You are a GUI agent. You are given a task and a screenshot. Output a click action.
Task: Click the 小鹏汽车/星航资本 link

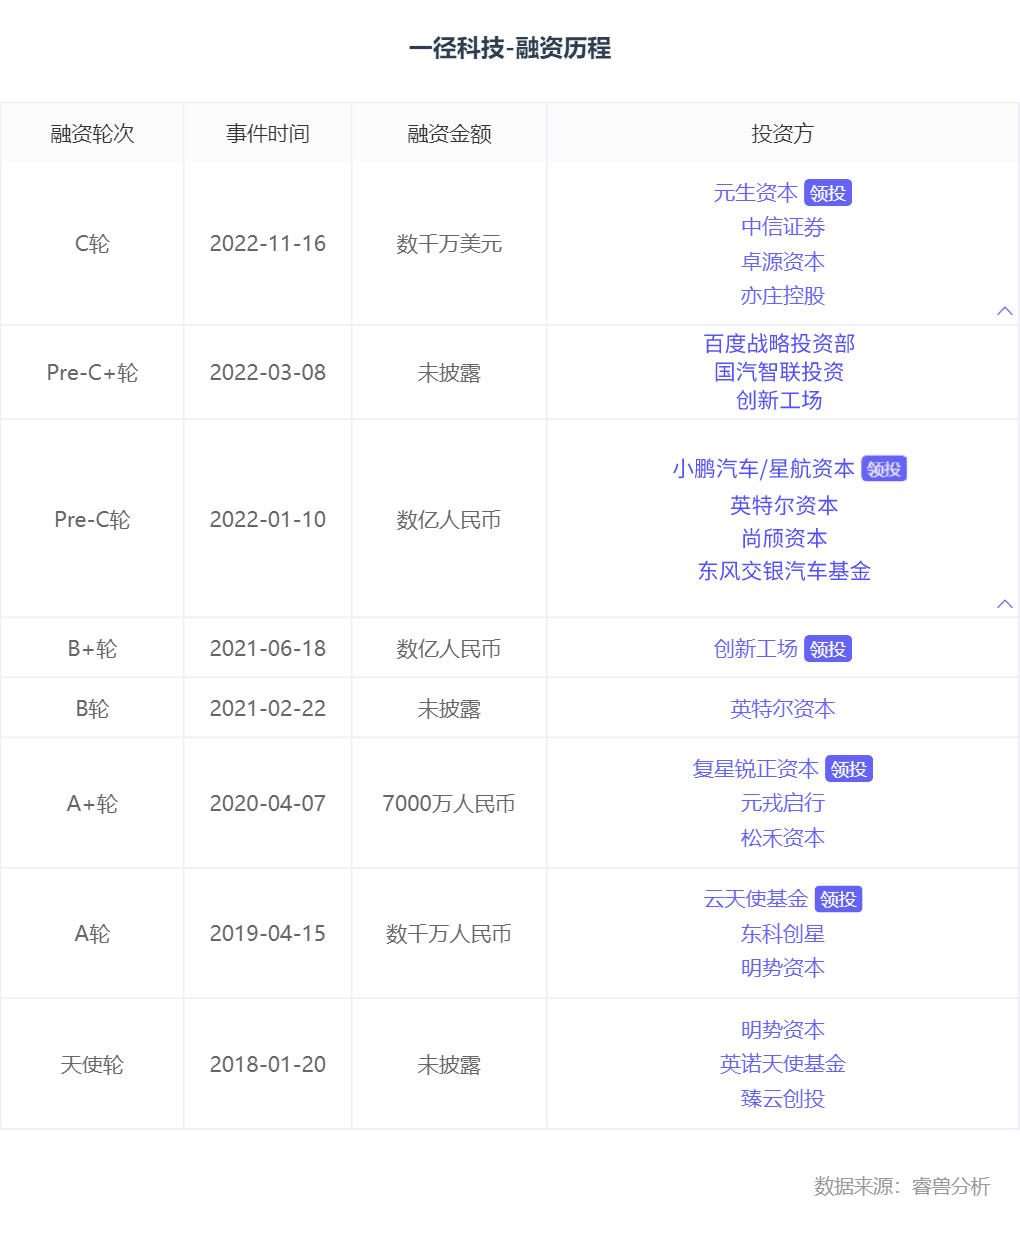pyautogui.click(x=763, y=469)
